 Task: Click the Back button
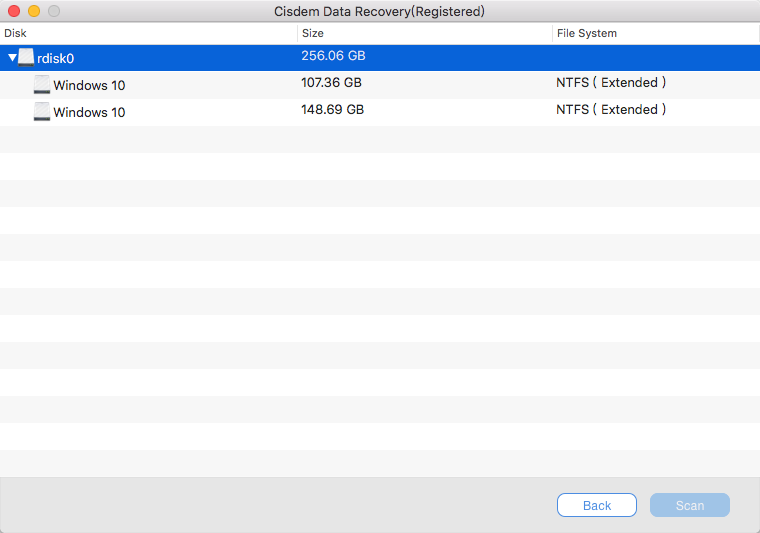pos(597,505)
